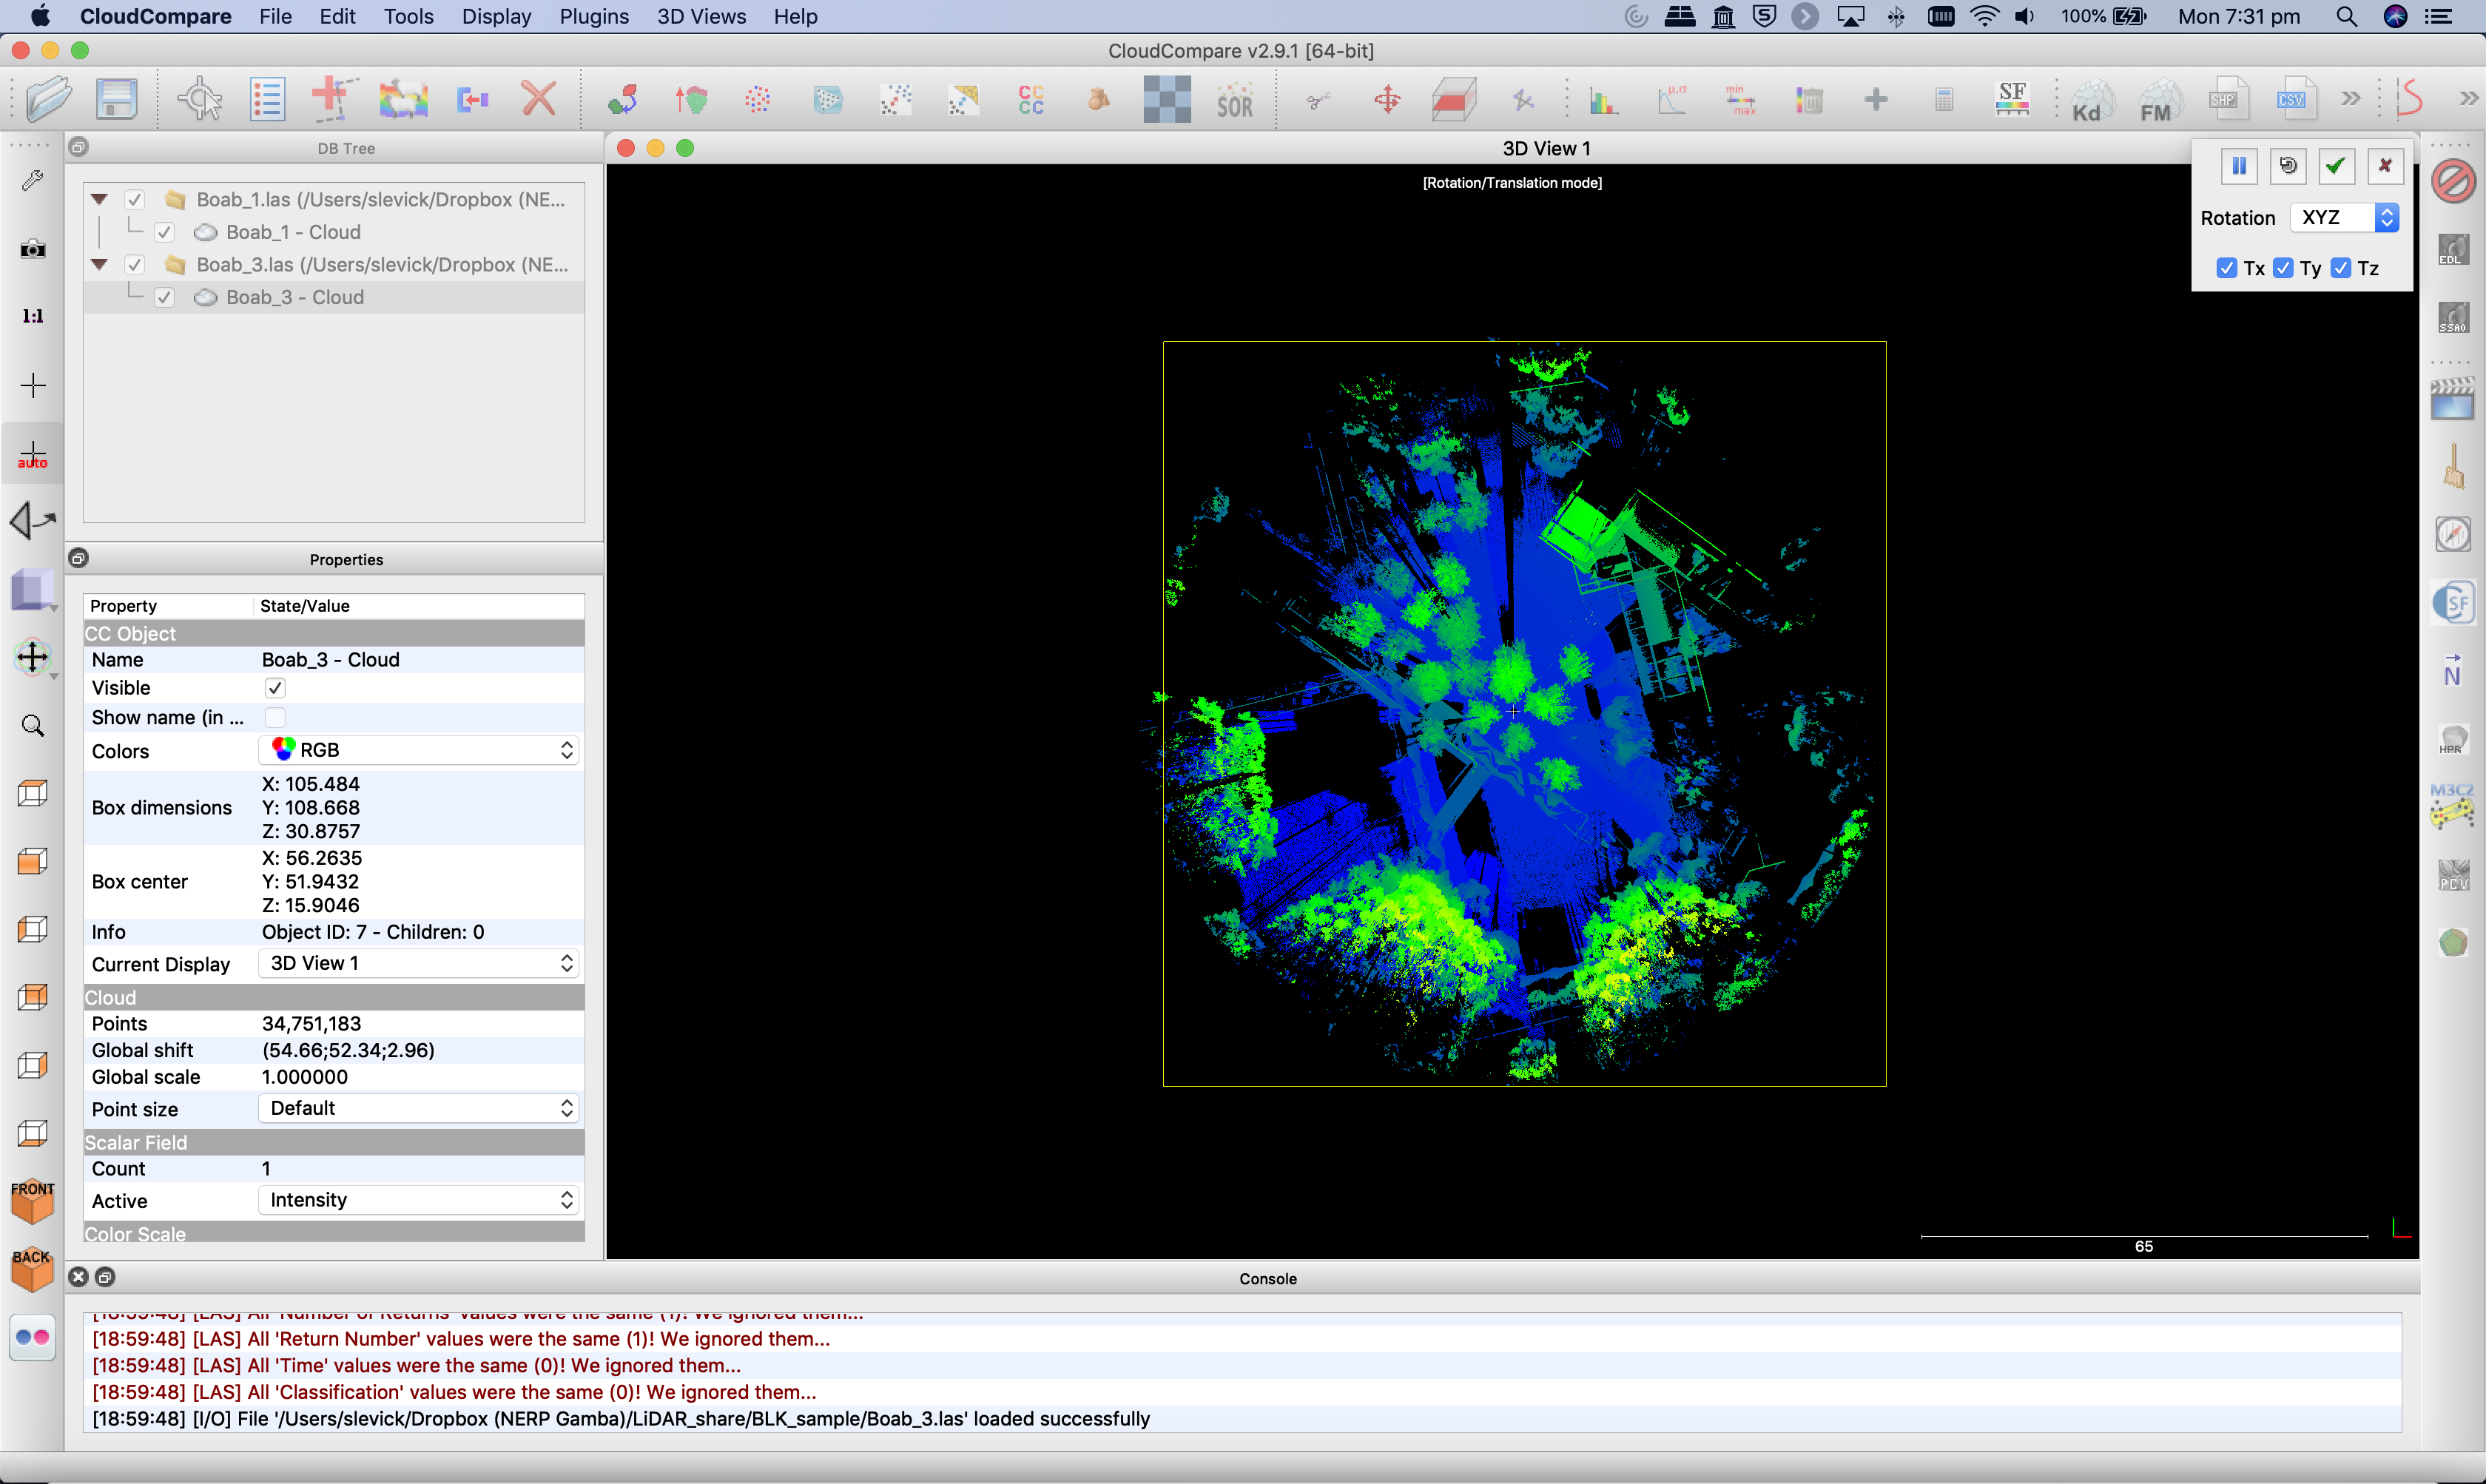Open the File menu
Image resolution: width=2486 pixels, height=1484 pixels.
pyautogui.click(x=275, y=16)
